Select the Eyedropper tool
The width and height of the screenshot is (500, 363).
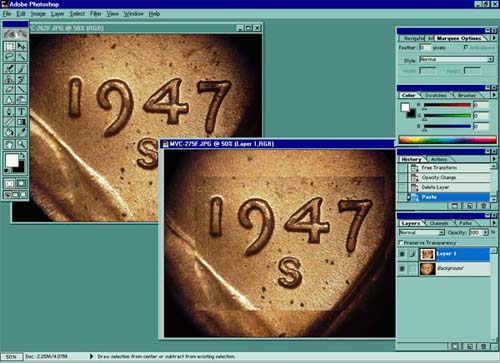tap(21, 132)
